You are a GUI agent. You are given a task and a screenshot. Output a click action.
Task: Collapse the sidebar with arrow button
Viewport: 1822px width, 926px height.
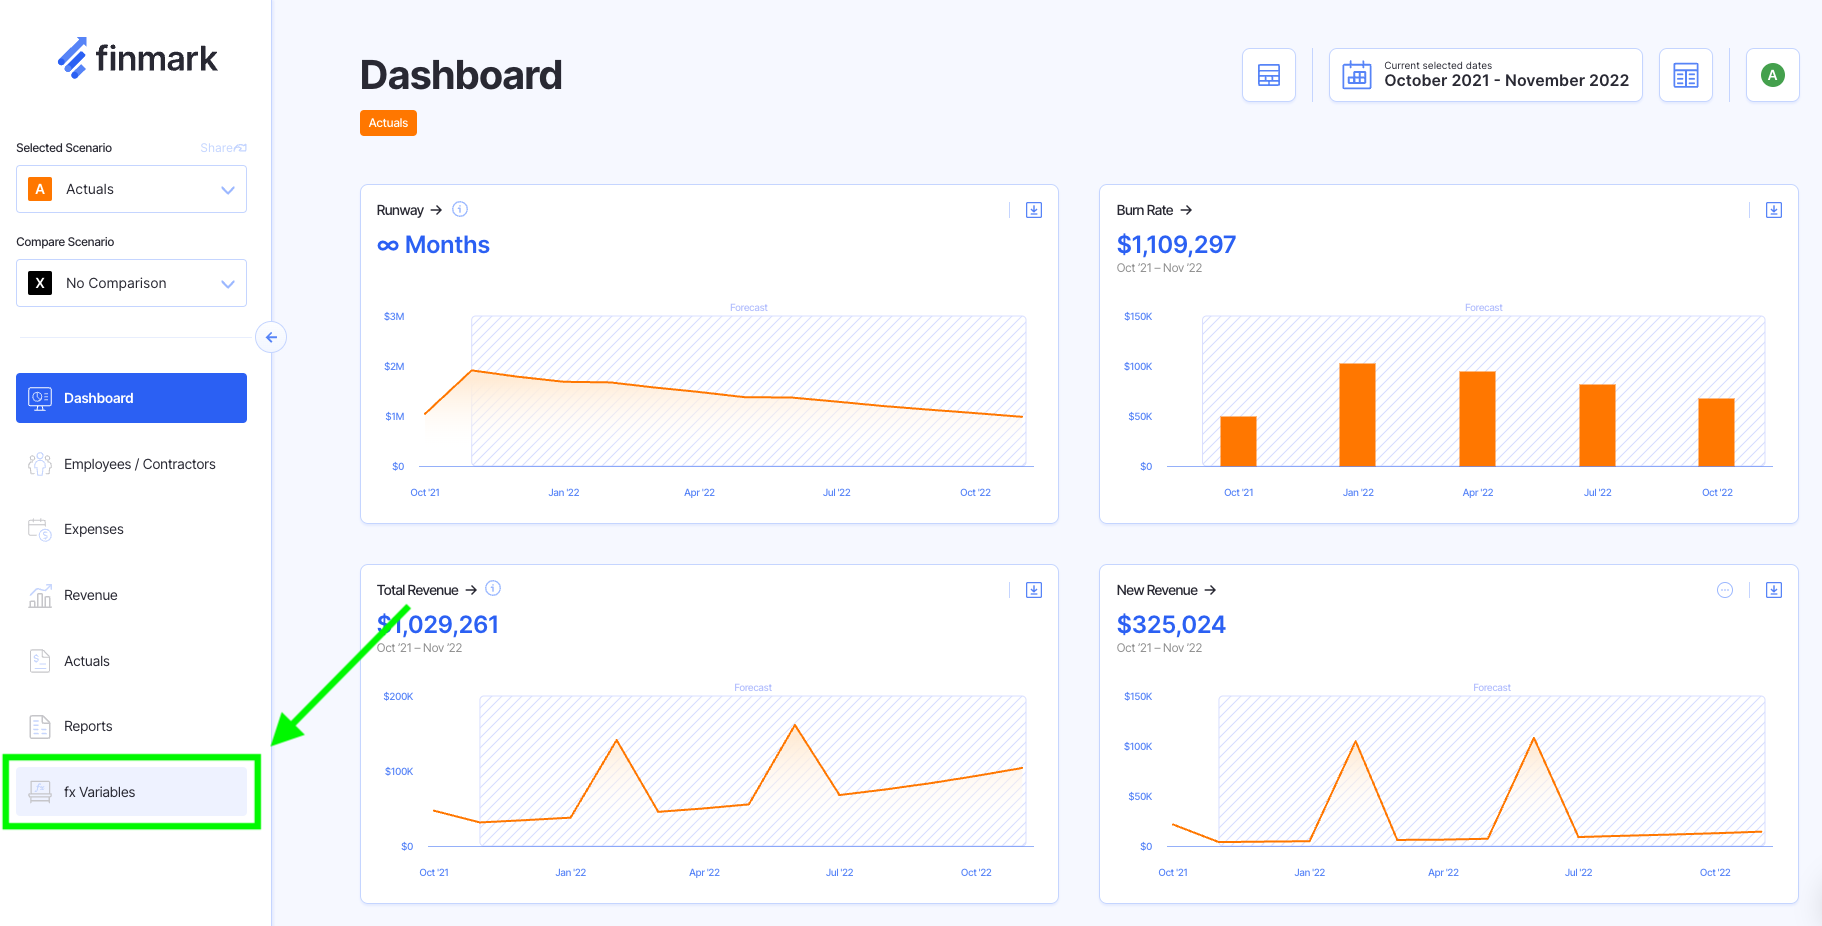click(x=271, y=337)
